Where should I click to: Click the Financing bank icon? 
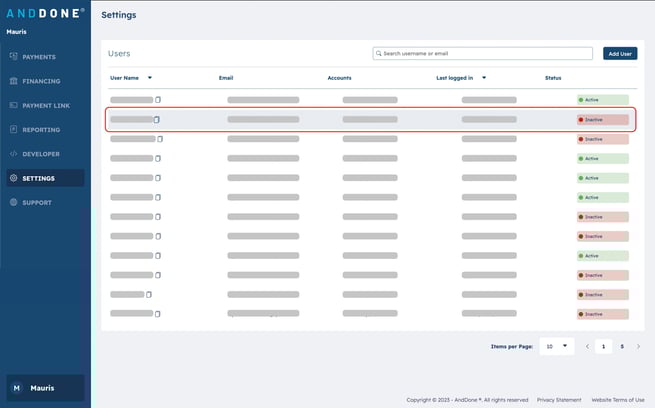(13, 81)
